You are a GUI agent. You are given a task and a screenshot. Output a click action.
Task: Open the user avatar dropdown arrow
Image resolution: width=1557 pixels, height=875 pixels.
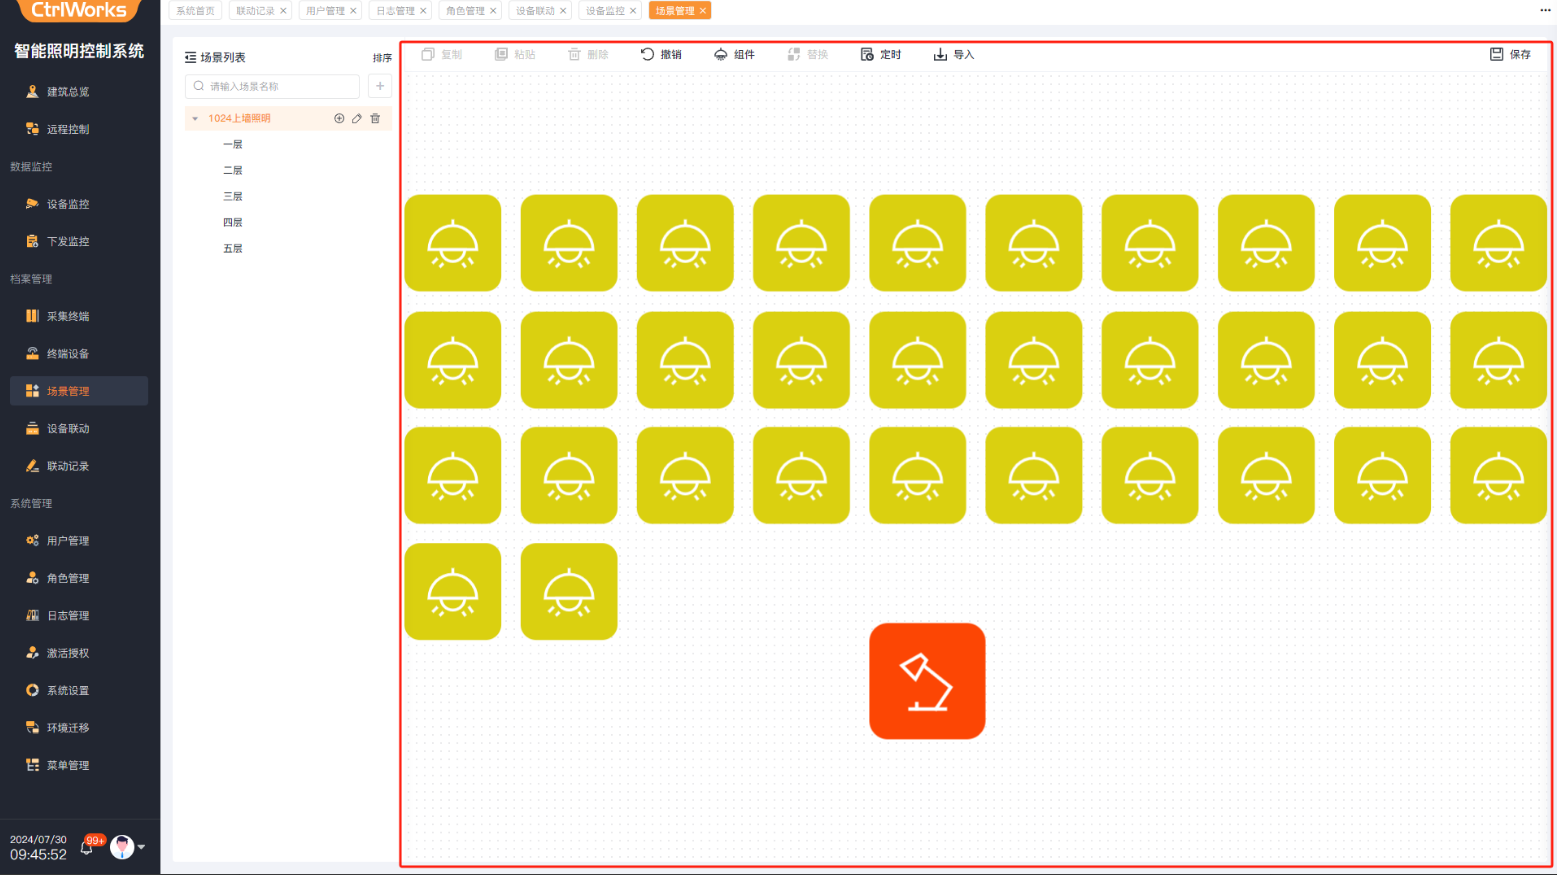pos(141,847)
